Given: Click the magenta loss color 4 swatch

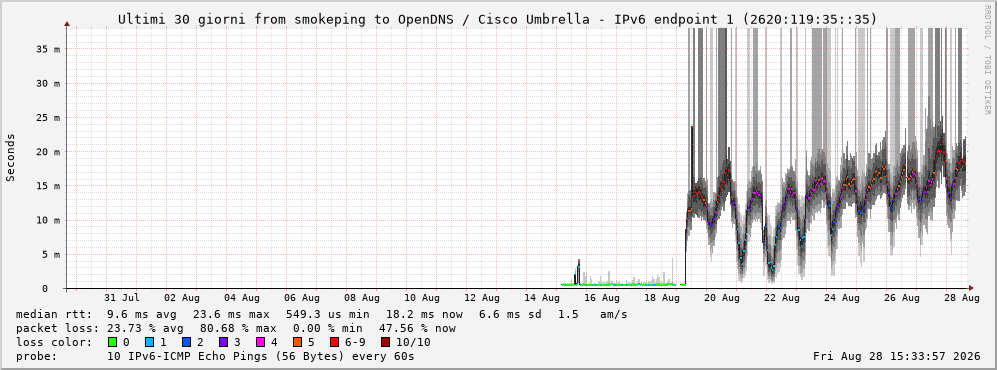Looking at the screenshot, I should 260,342.
